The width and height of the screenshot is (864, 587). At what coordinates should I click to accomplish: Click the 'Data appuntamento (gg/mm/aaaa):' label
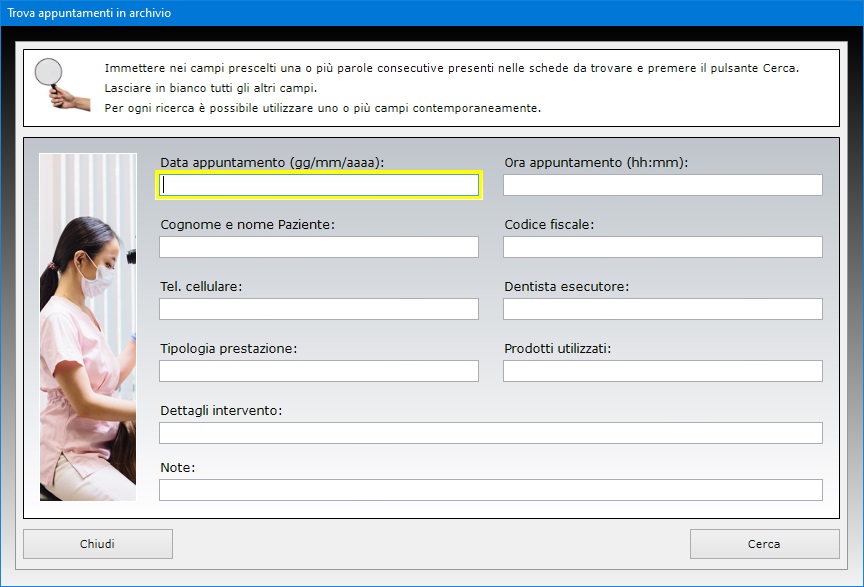[x=272, y=162]
